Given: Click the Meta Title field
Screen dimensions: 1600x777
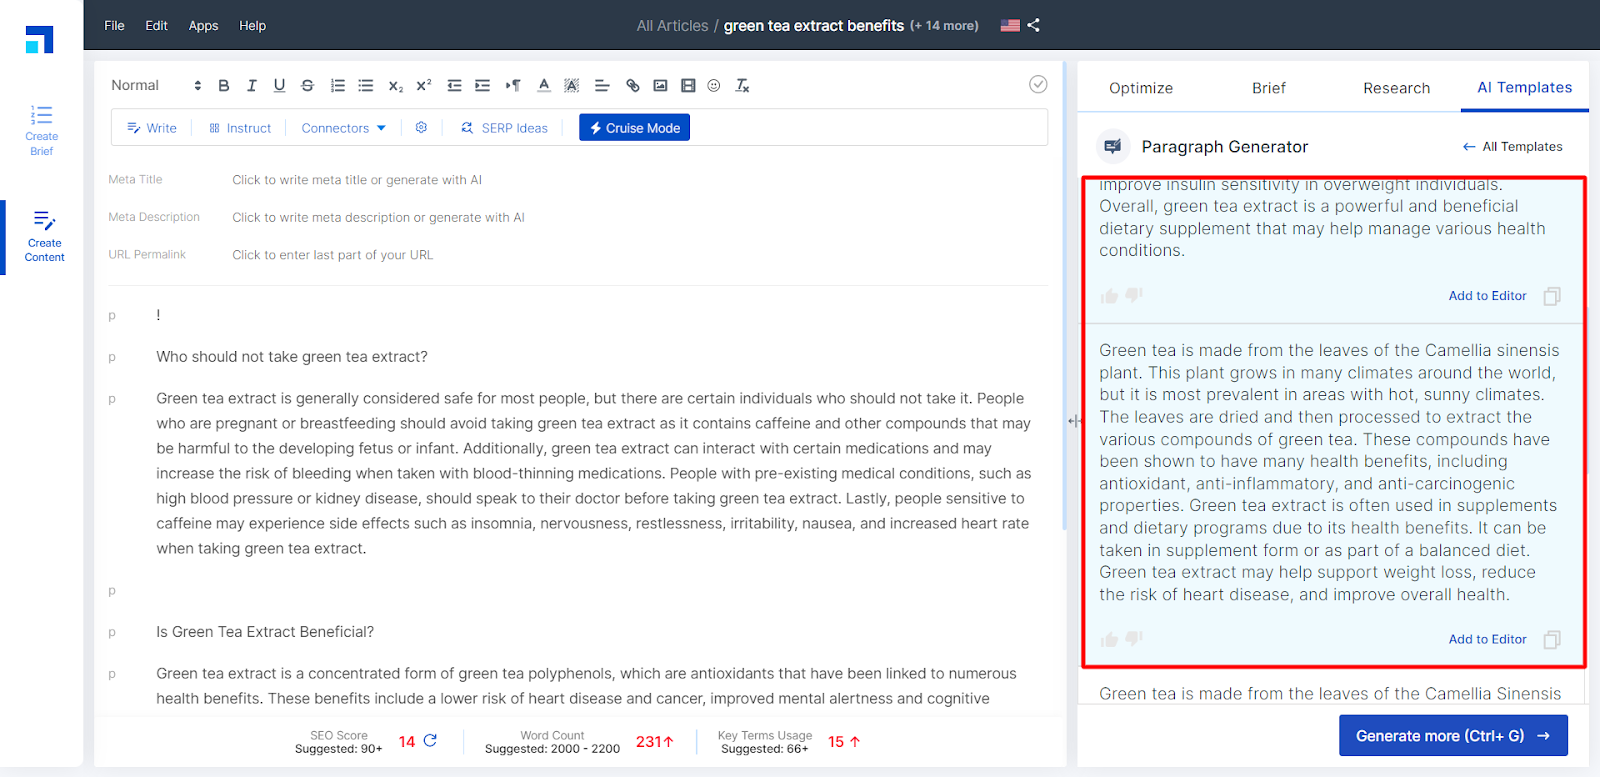Looking at the screenshot, I should pos(357,180).
